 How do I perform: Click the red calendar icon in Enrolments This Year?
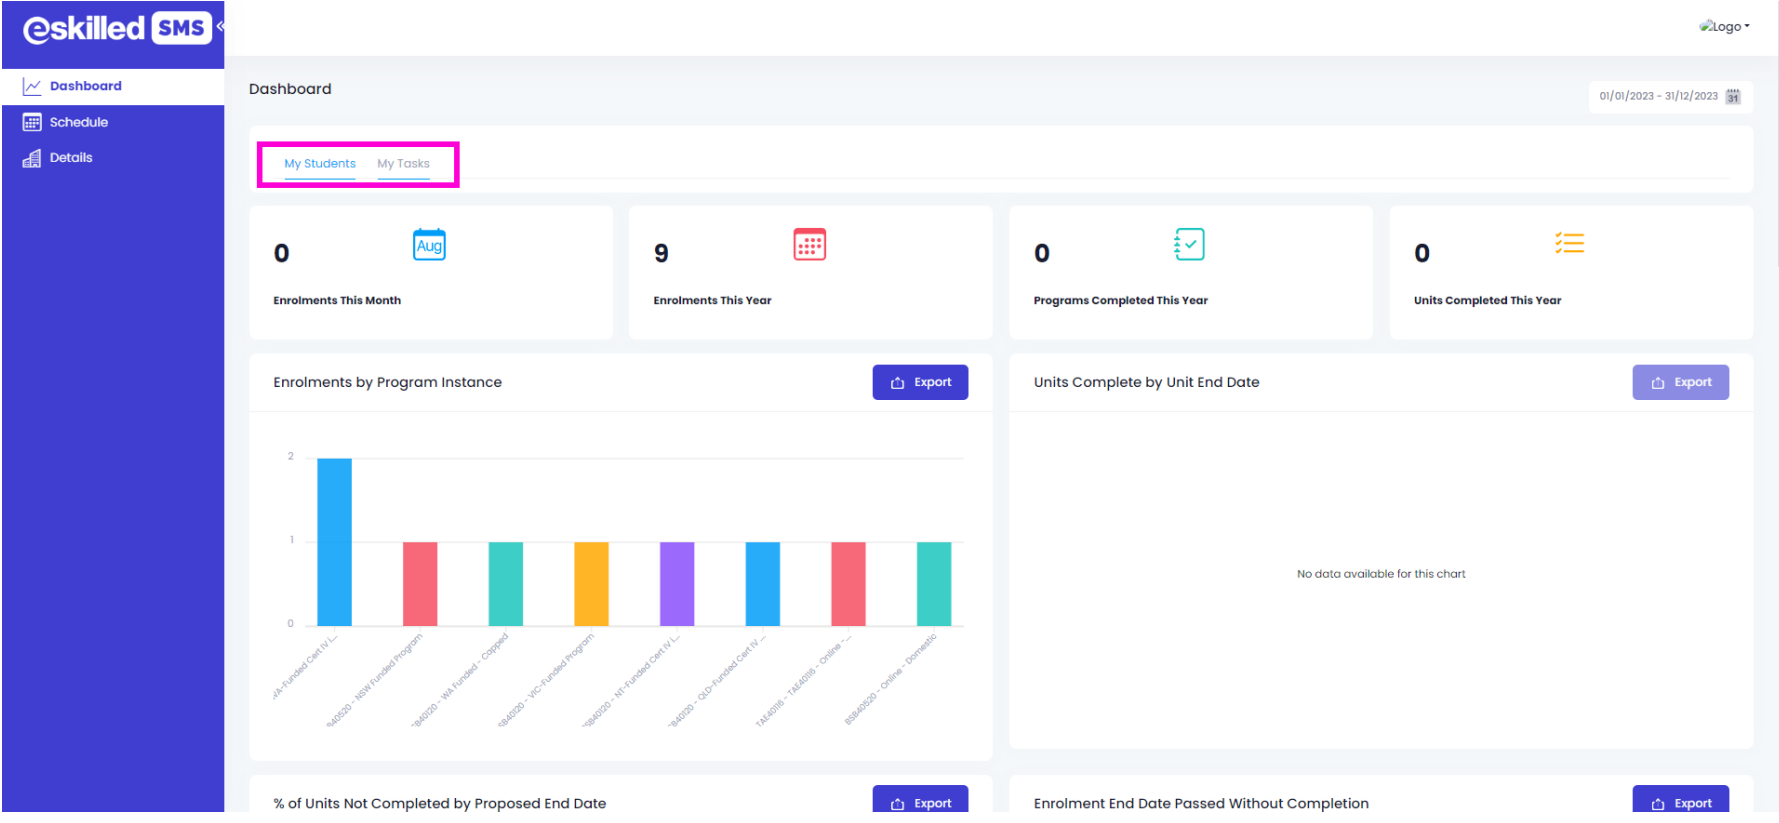click(810, 244)
